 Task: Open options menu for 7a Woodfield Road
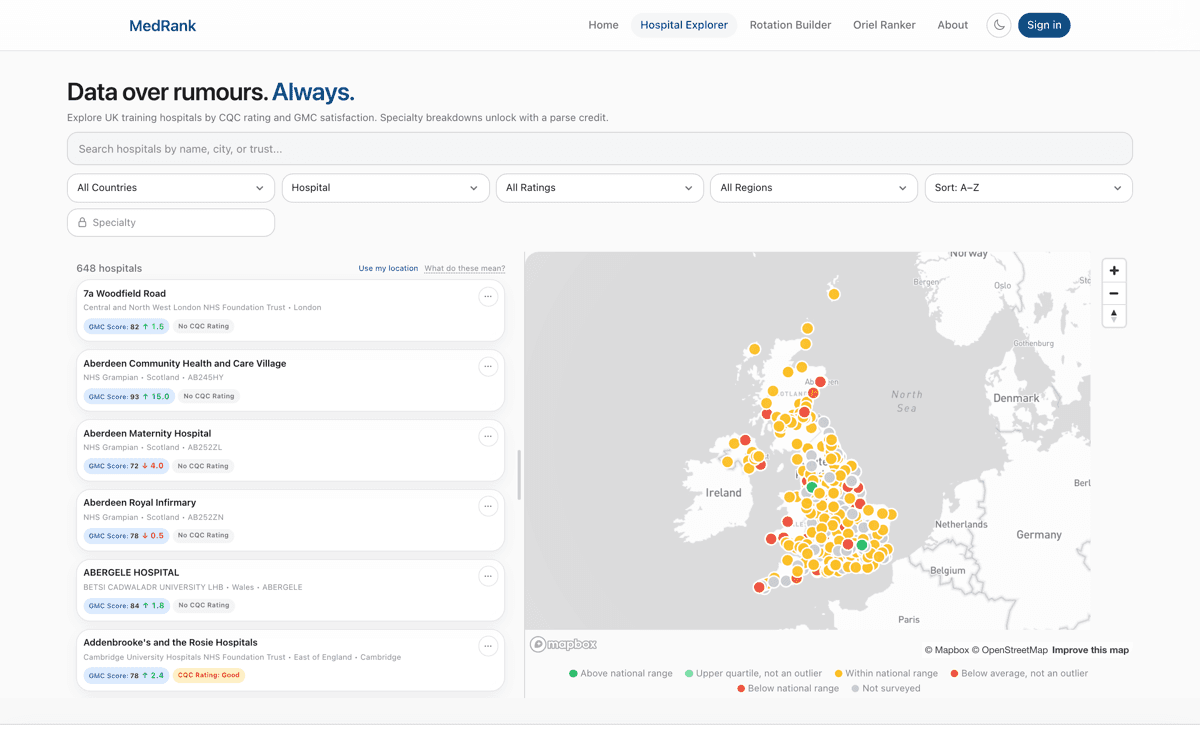(488, 297)
